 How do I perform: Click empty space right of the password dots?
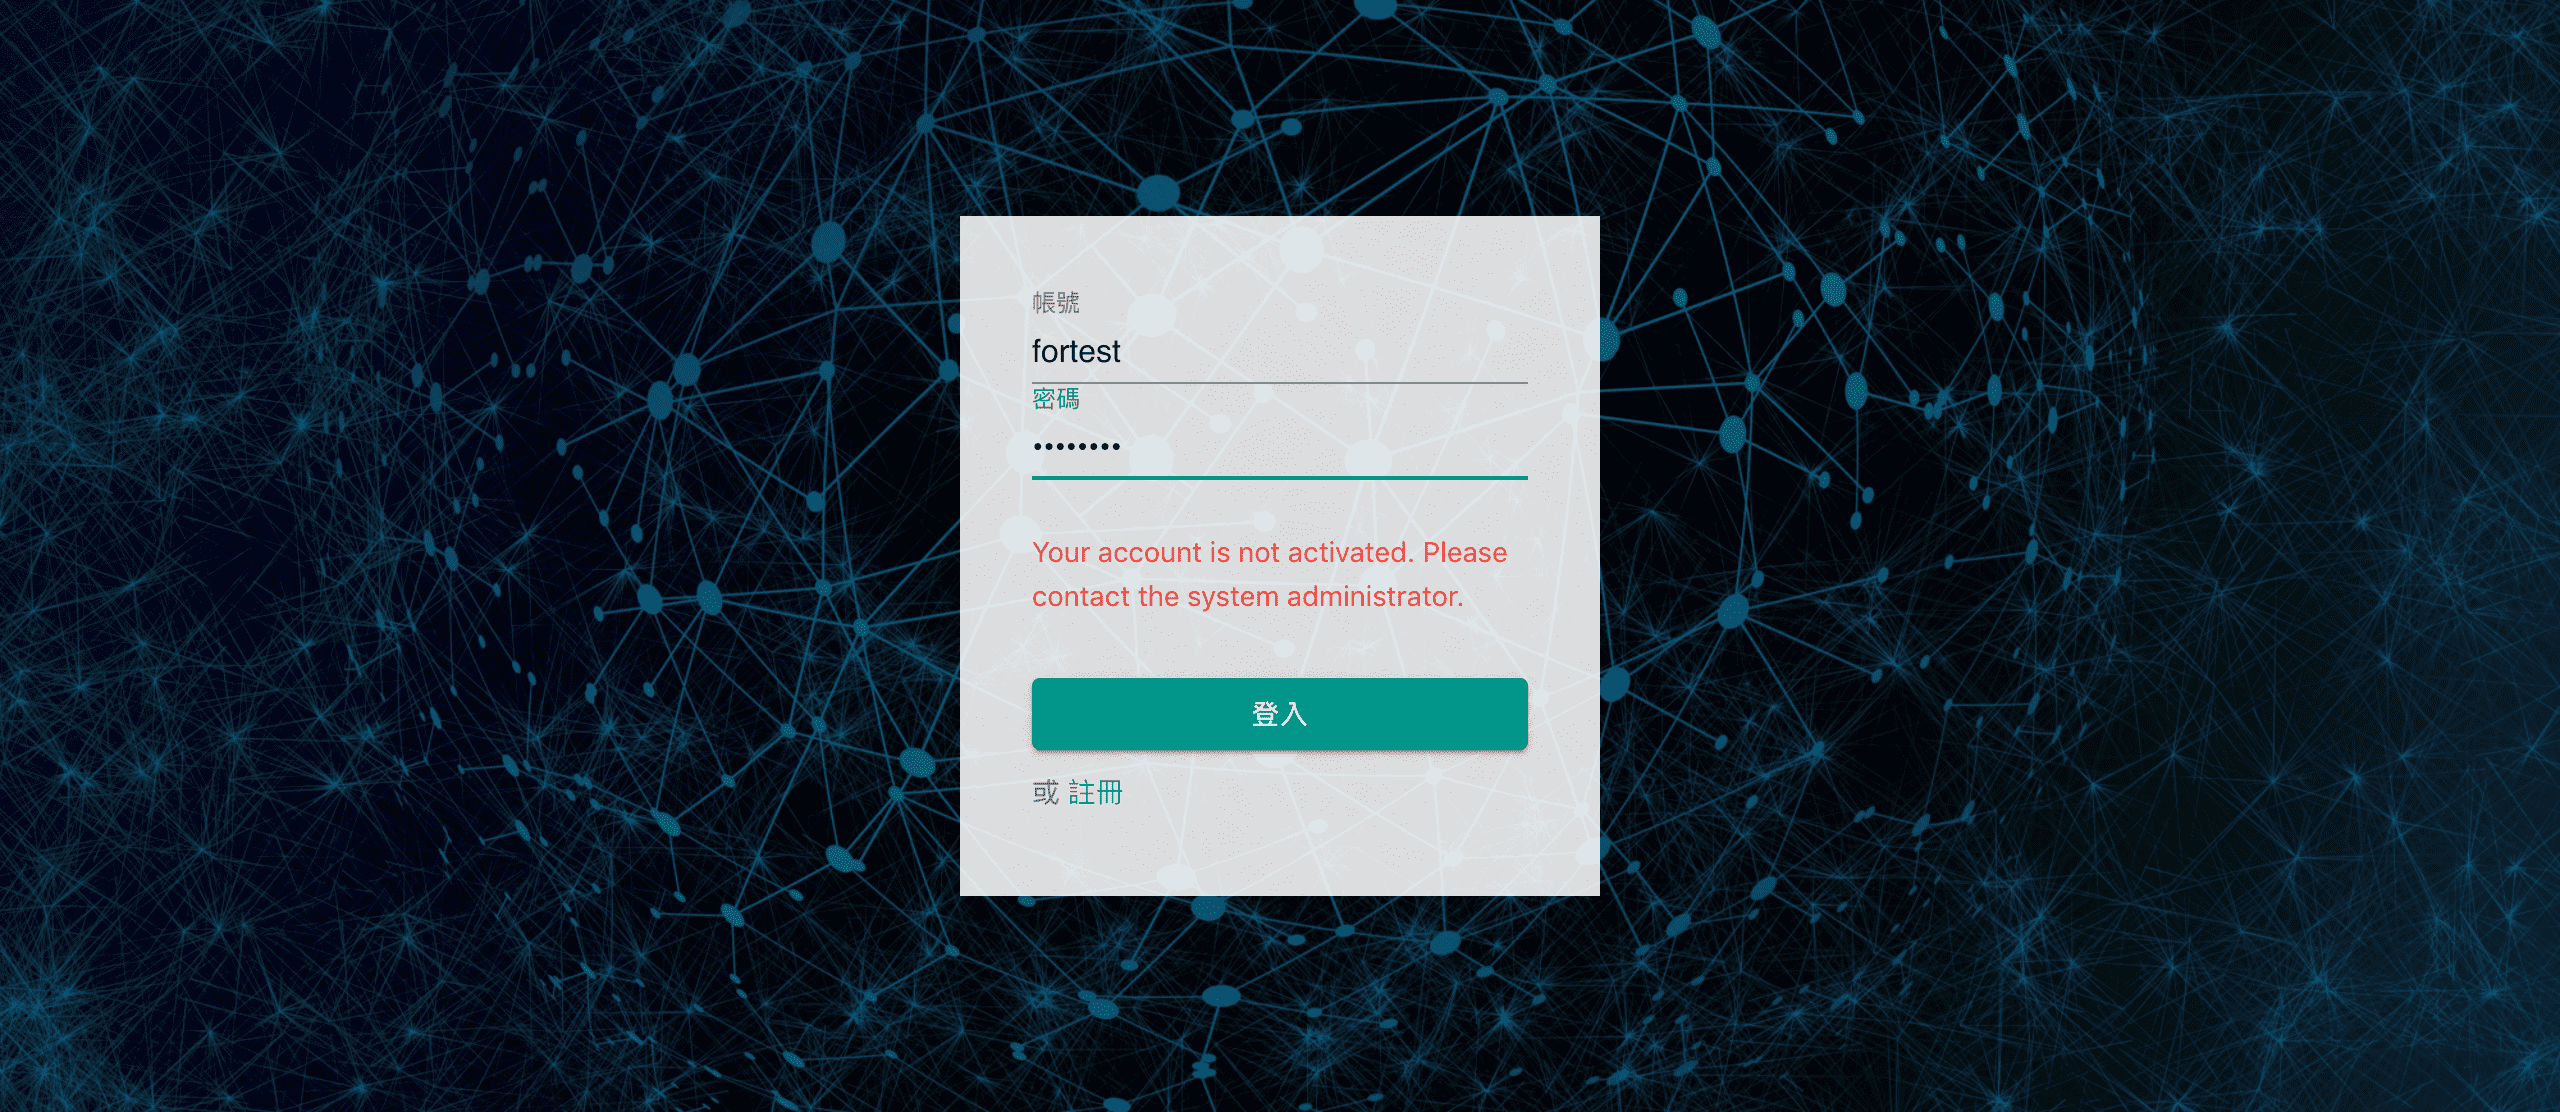(1330, 447)
